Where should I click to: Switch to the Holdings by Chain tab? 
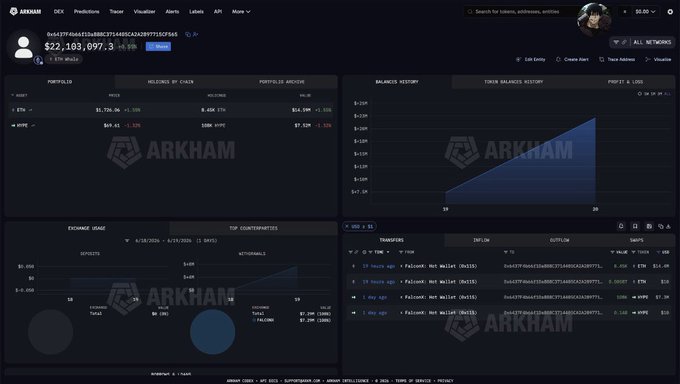(x=170, y=82)
